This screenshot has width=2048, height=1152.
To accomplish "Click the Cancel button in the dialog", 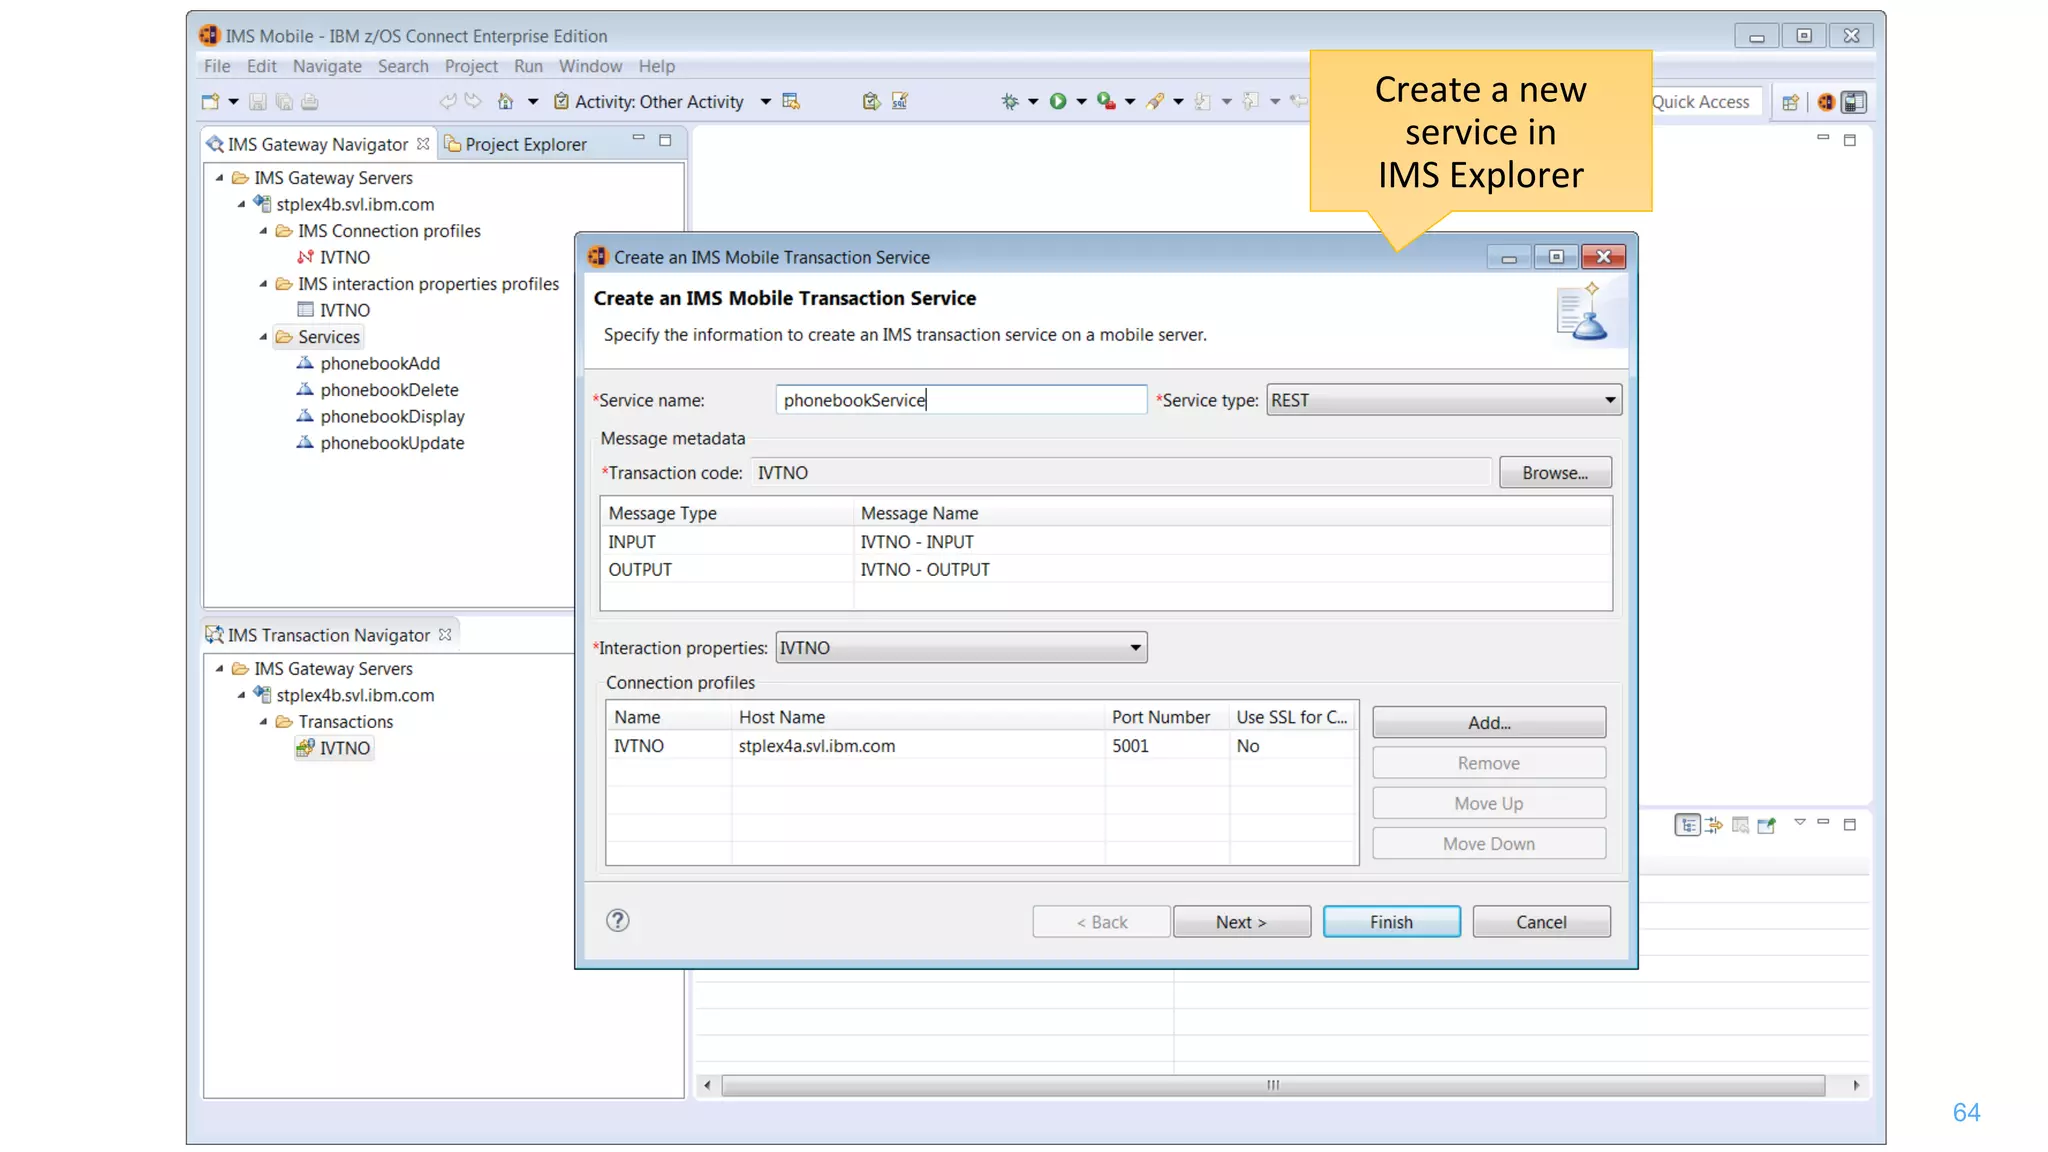I will (x=1541, y=921).
